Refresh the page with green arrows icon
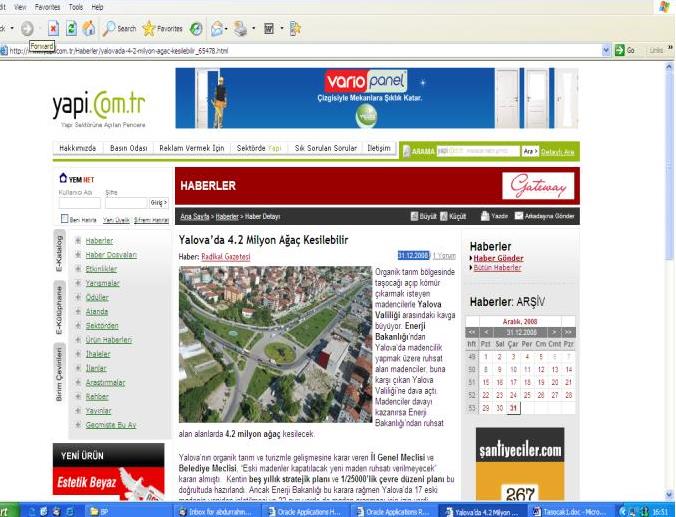Screen dimensions: 676x517 coord(71,28)
